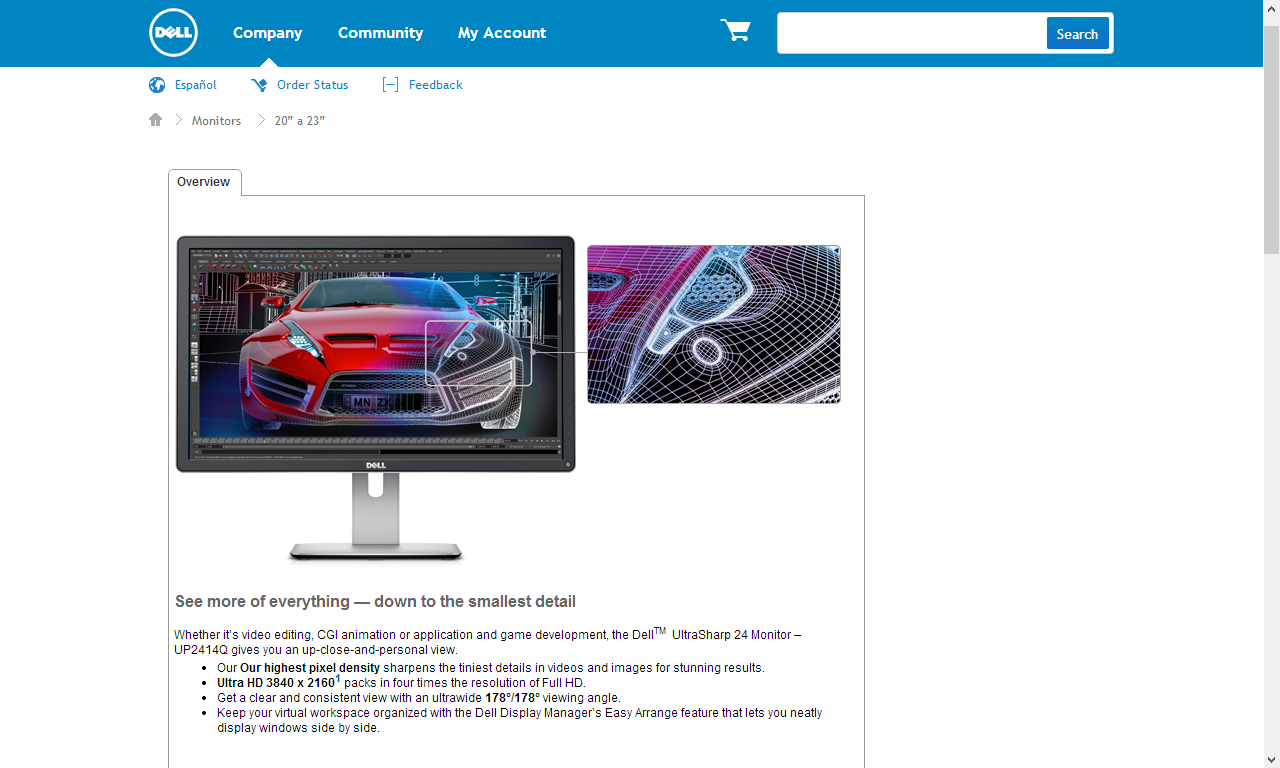The height and width of the screenshot is (768, 1280).
Task: Open the shopping cart
Action: tap(736, 31)
